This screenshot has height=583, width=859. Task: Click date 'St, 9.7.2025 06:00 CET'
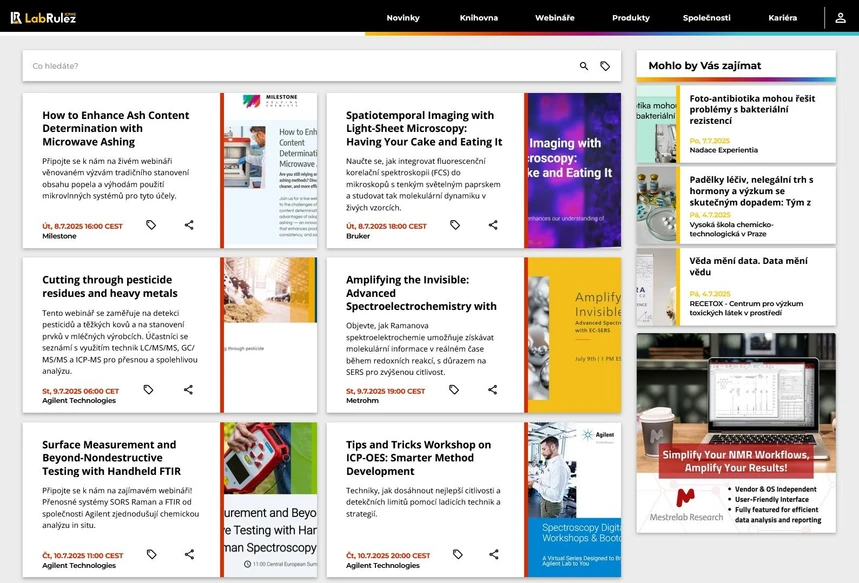[x=81, y=391]
